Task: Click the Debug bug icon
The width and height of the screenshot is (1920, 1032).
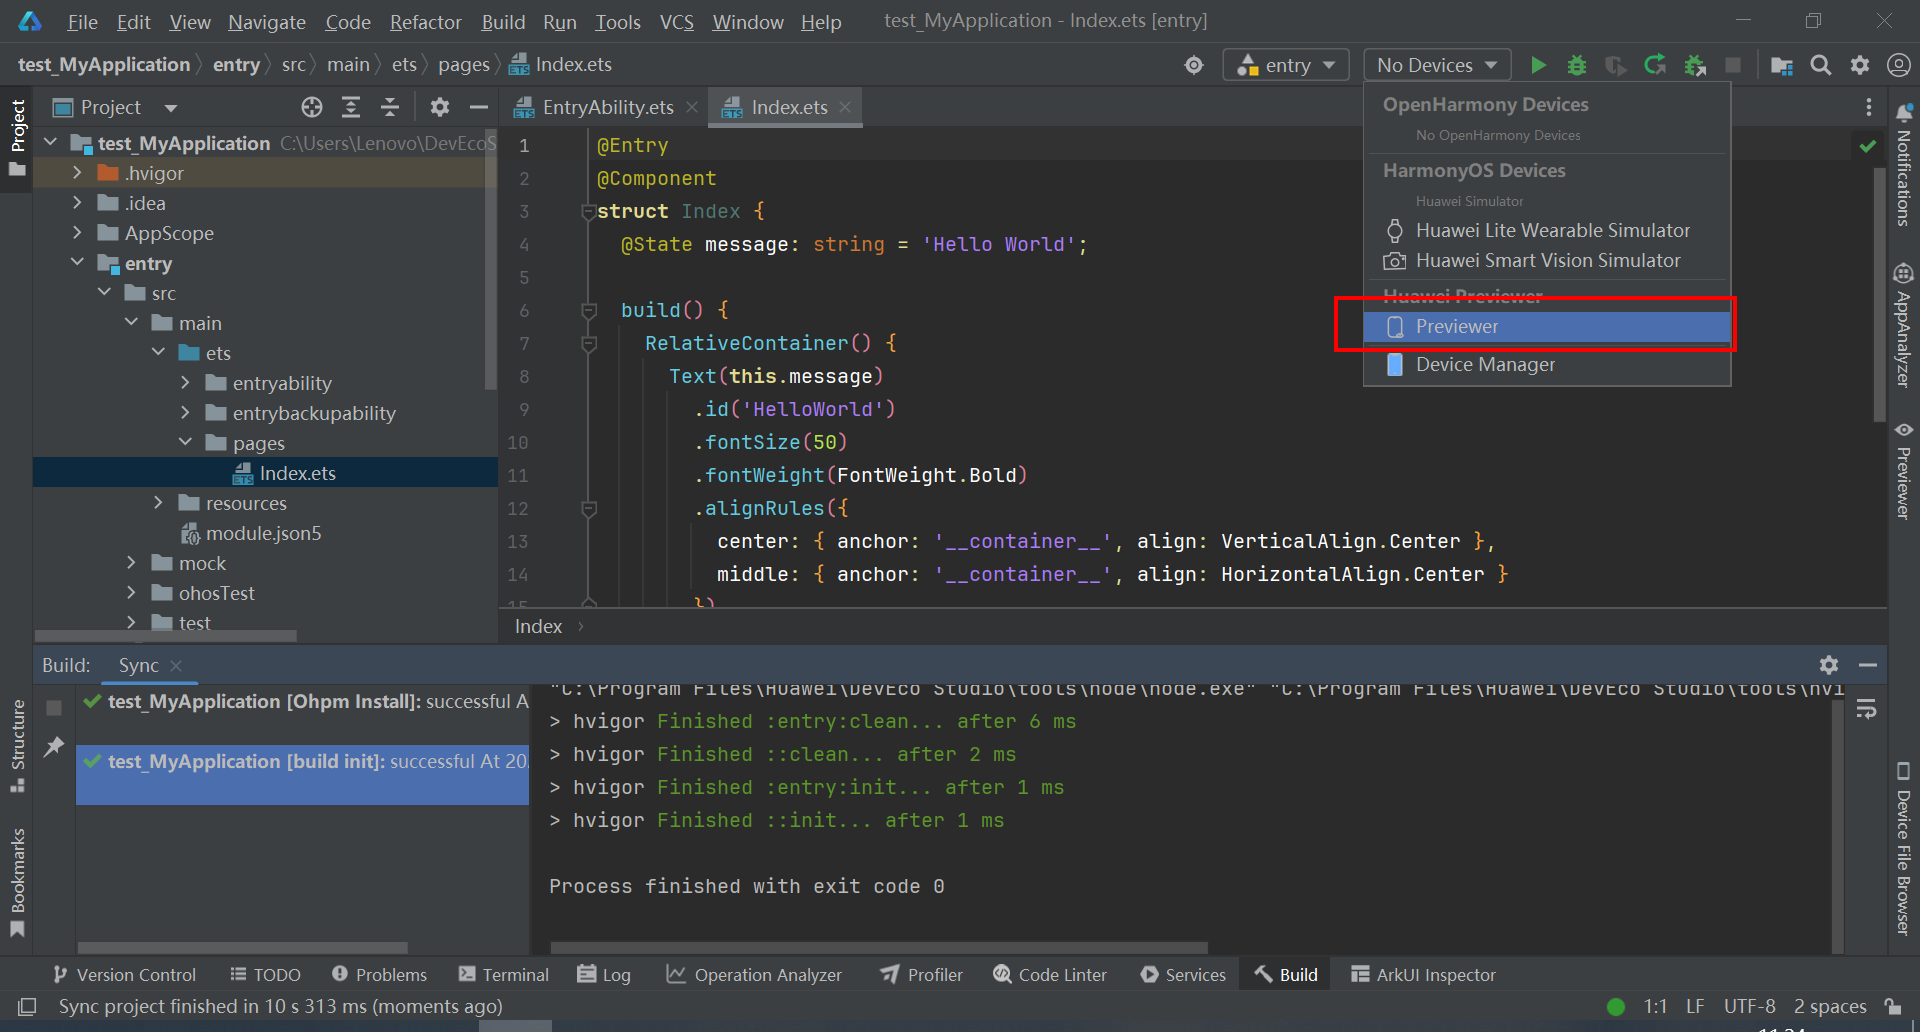Action: 1577,65
